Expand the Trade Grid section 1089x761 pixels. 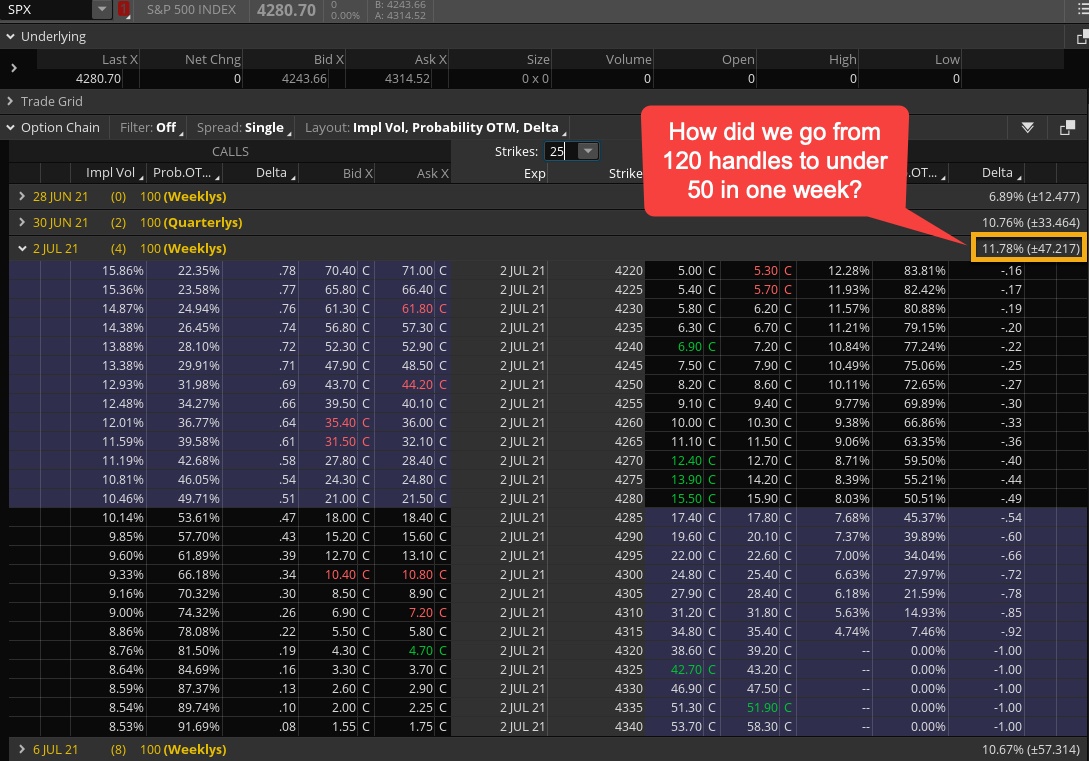point(10,101)
